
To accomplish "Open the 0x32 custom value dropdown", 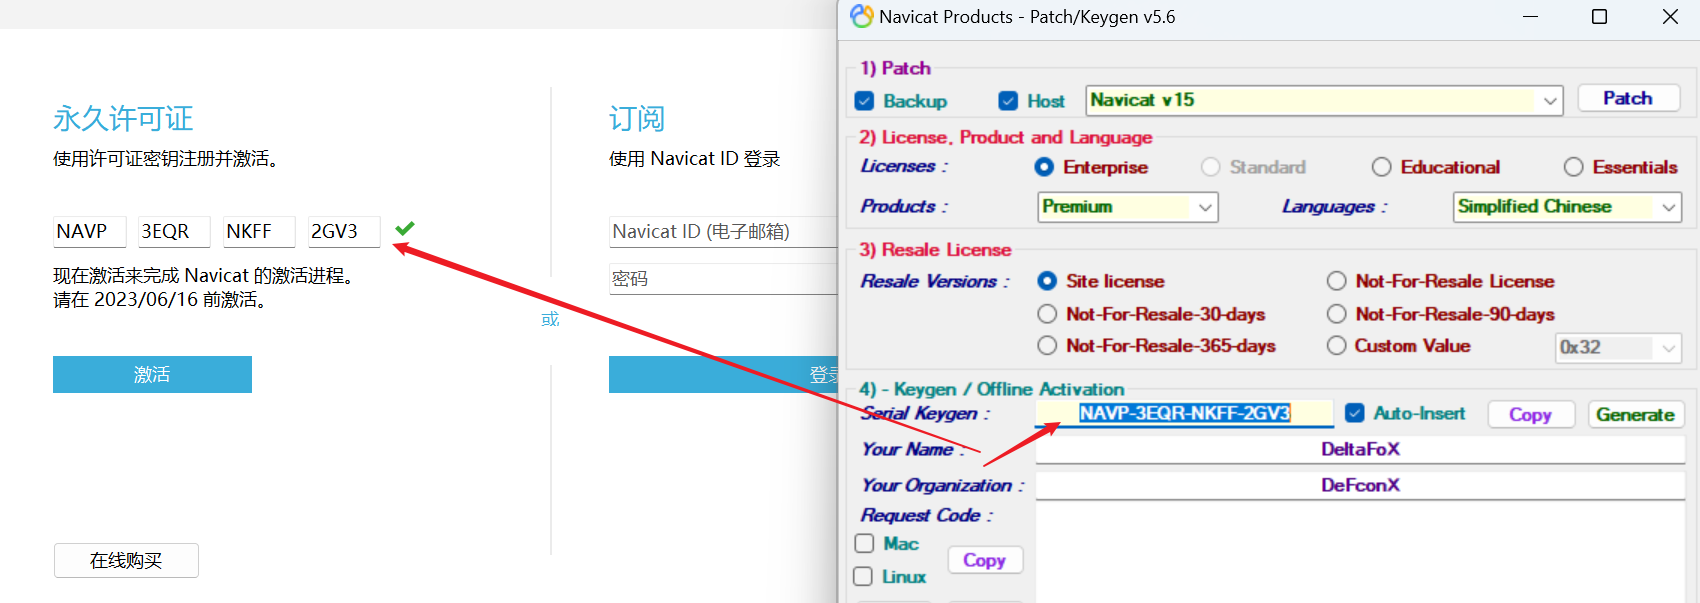I will (1619, 347).
